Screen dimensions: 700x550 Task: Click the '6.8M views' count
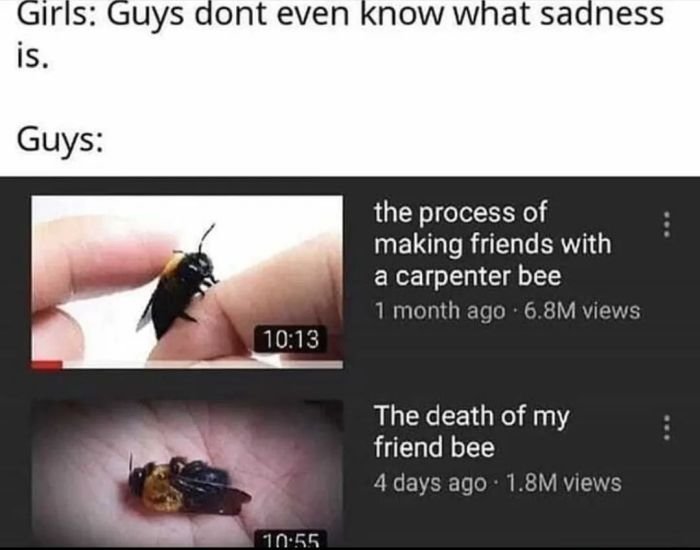pyautogui.click(x=582, y=311)
